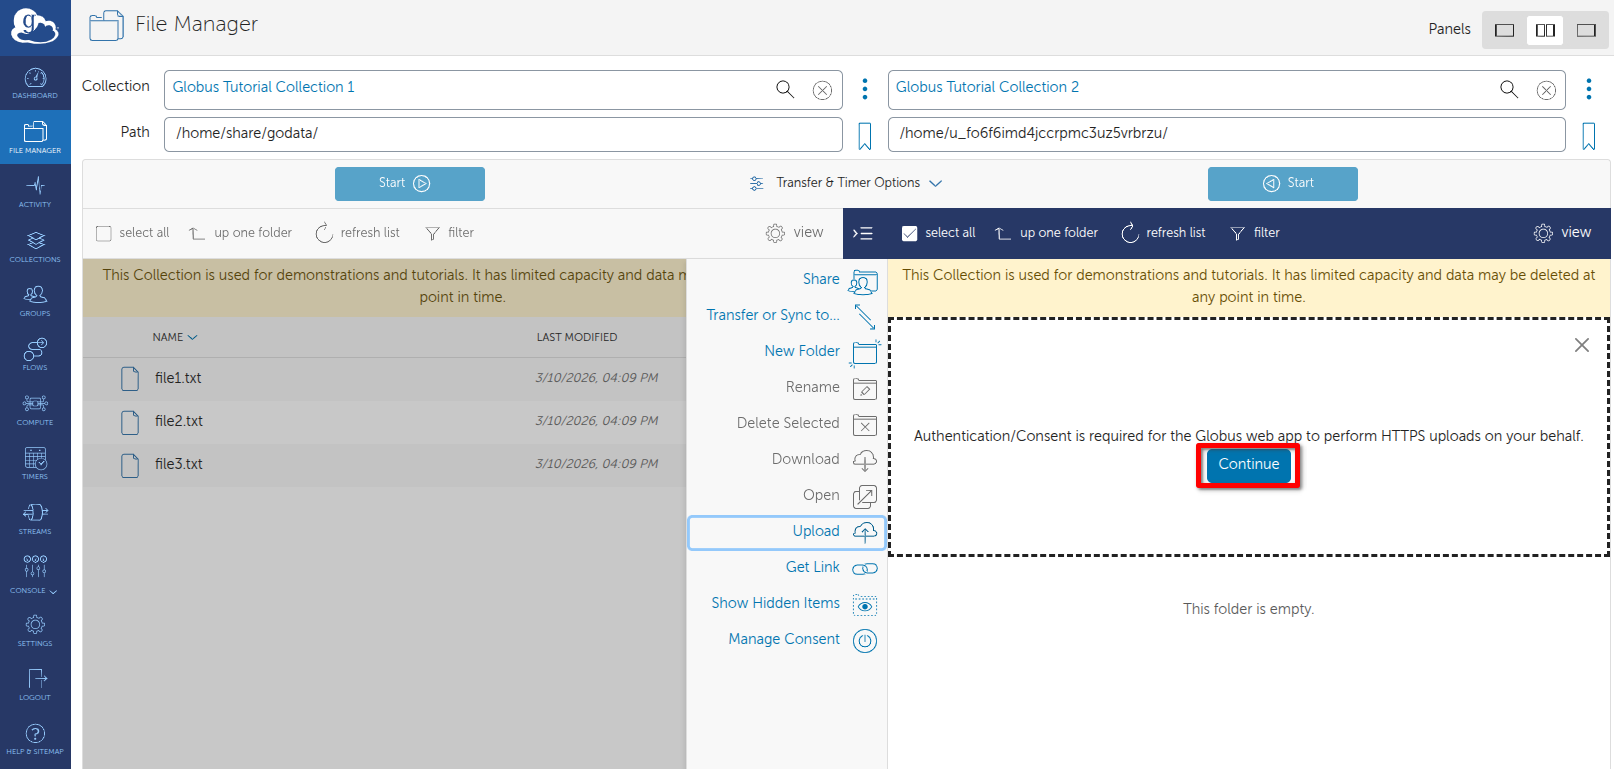Open the Activity page in sidebar

coord(35,191)
